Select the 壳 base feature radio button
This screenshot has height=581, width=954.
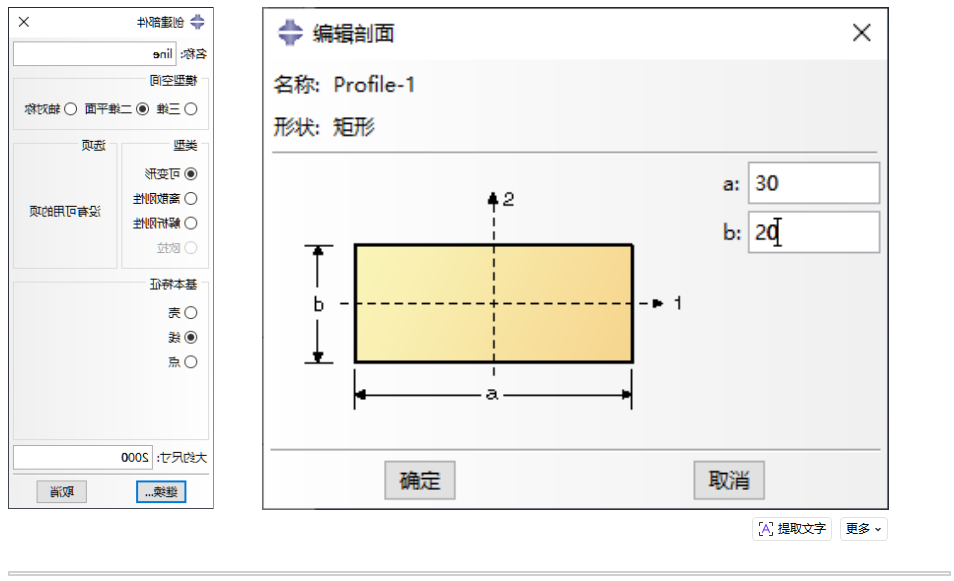[x=191, y=313]
